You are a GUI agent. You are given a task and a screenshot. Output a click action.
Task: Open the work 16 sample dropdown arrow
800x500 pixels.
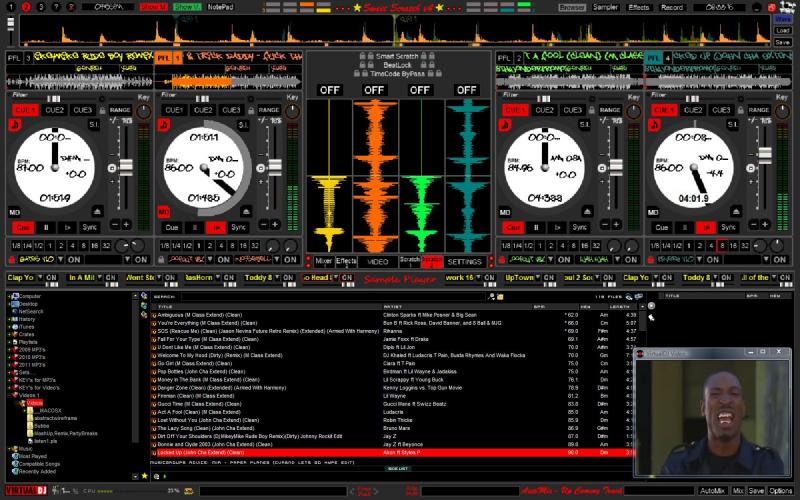pos(479,278)
